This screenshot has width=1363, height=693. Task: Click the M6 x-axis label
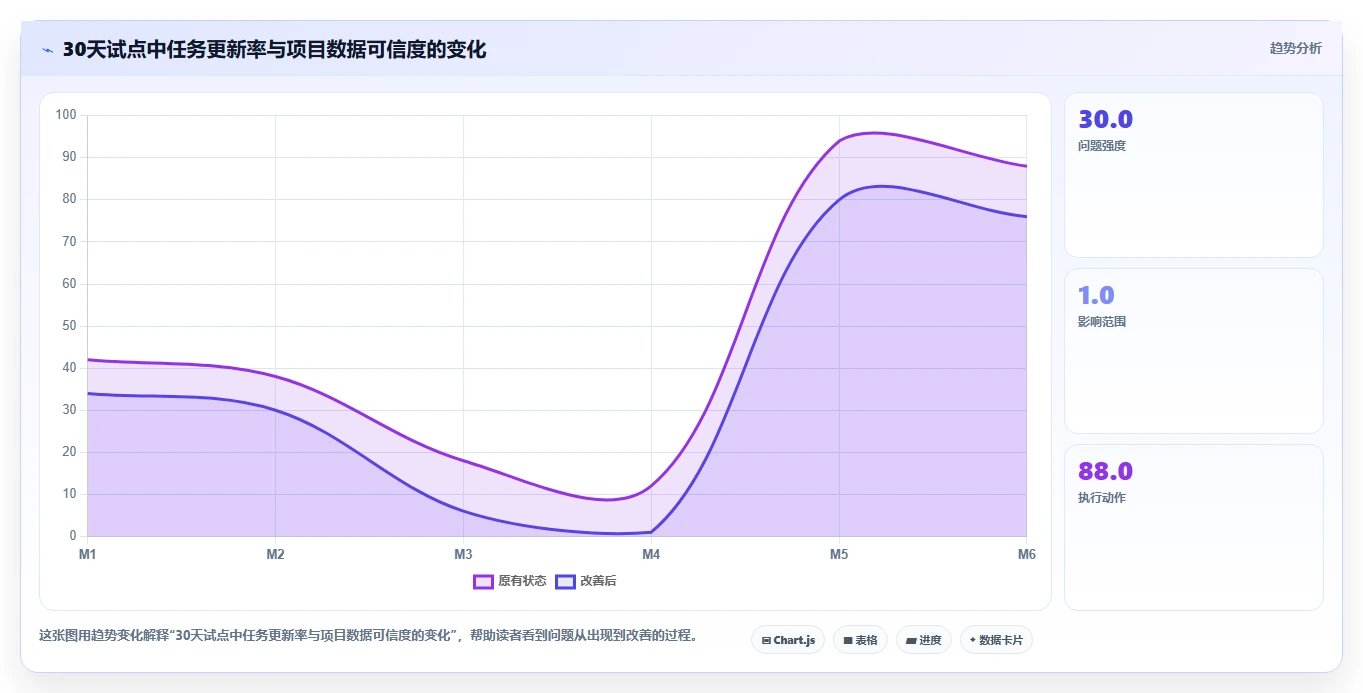(x=1026, y=554)
